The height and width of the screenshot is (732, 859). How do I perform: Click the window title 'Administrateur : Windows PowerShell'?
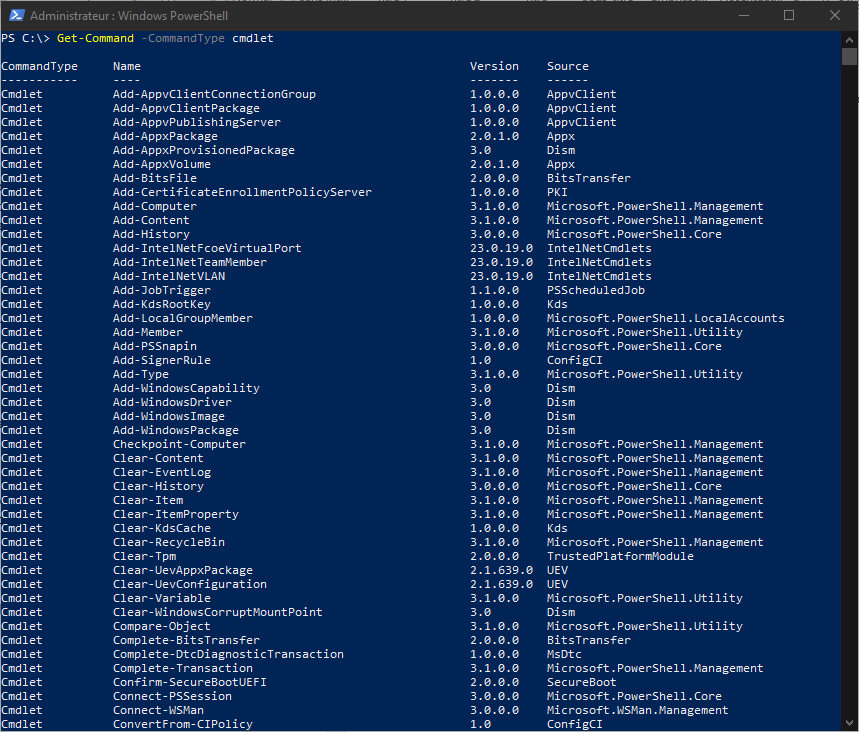click(126, 16)
